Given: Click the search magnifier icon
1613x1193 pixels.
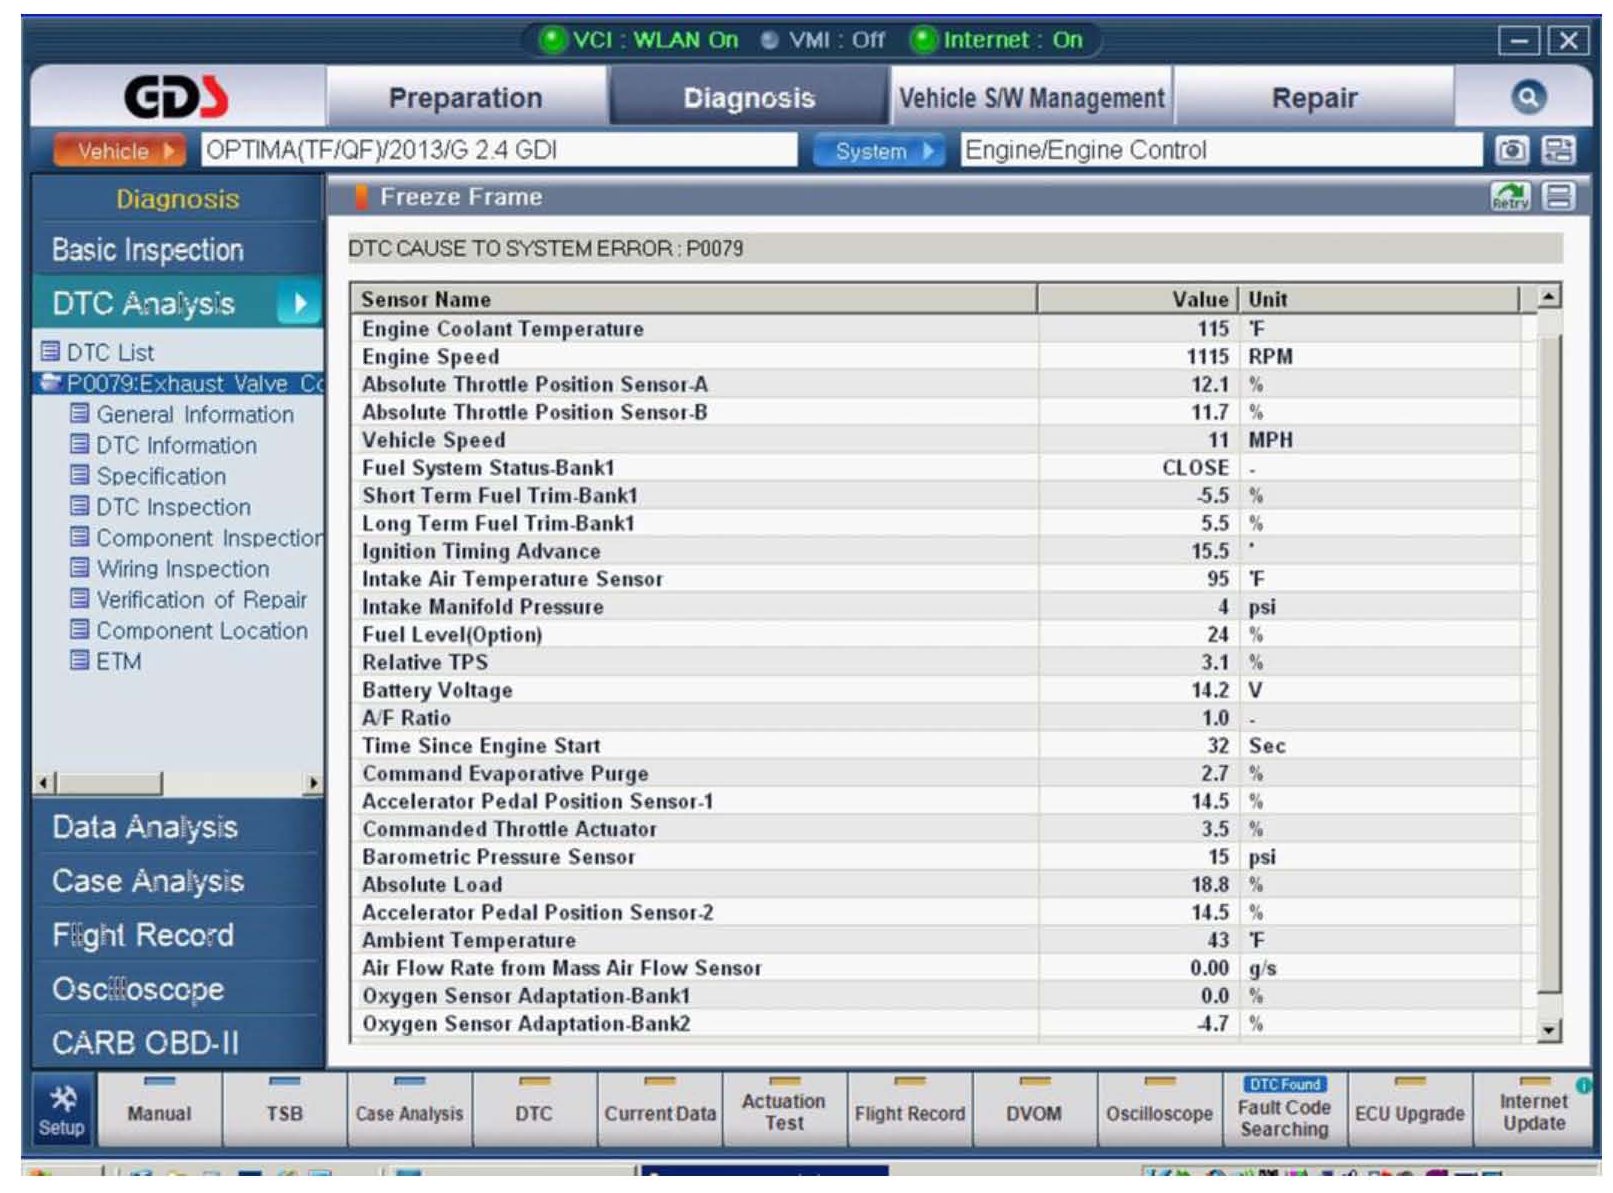Looking at the screenshot, I should tap(1526, 97).
